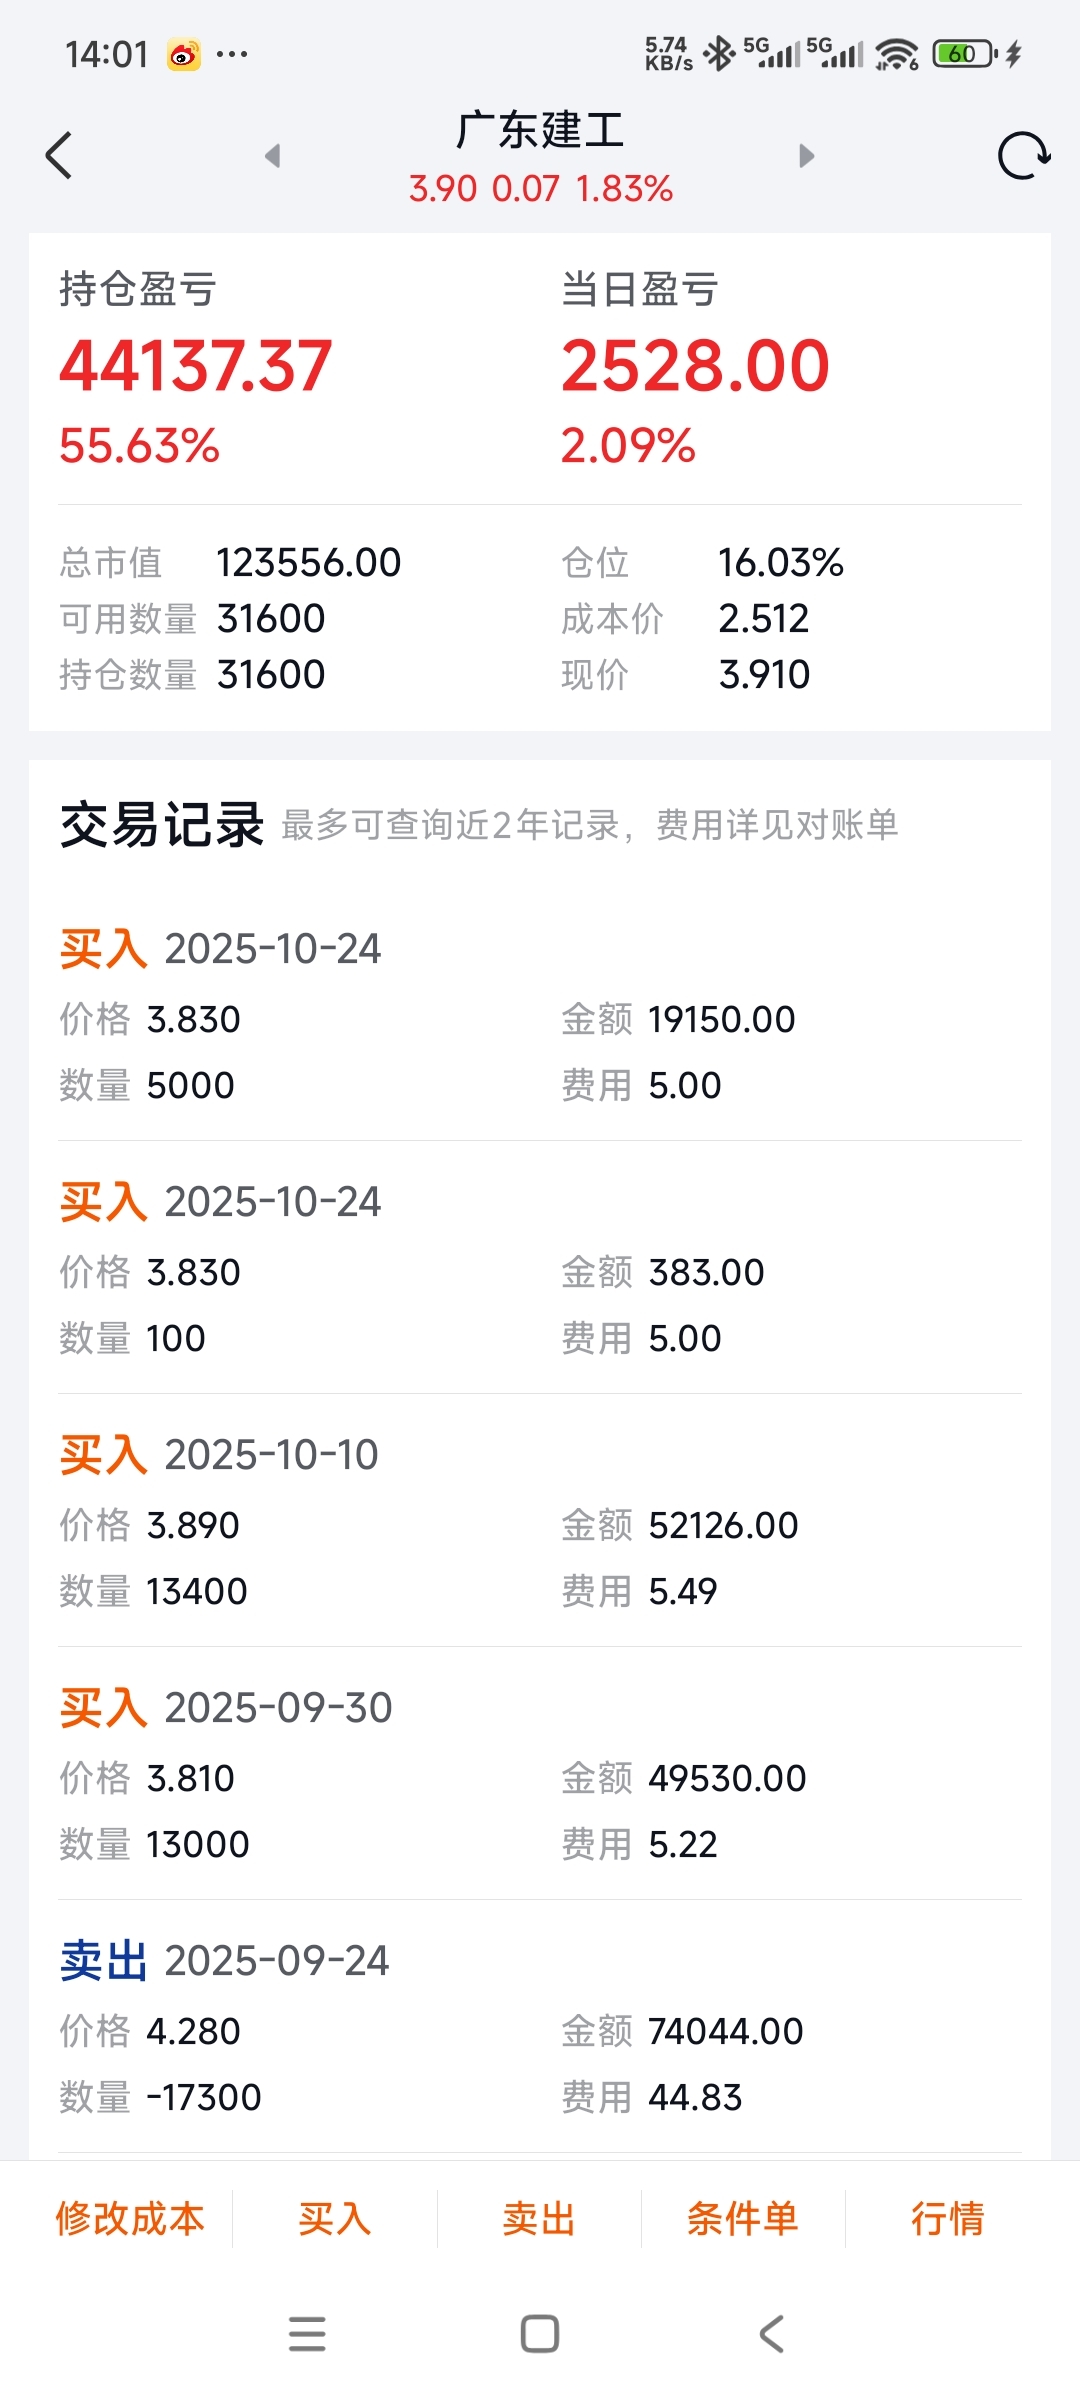Open Weibo notification icon in status bar
The height and width of the screenshot is (2400, 1080).
click(183, 54)
